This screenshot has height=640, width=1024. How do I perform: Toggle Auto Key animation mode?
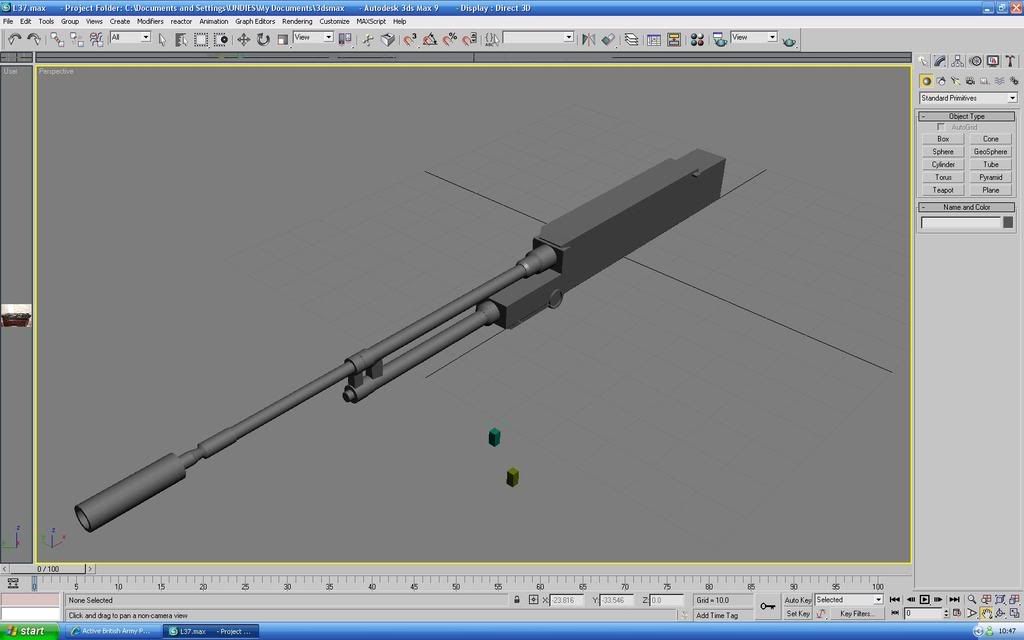(x=797, y=600)
